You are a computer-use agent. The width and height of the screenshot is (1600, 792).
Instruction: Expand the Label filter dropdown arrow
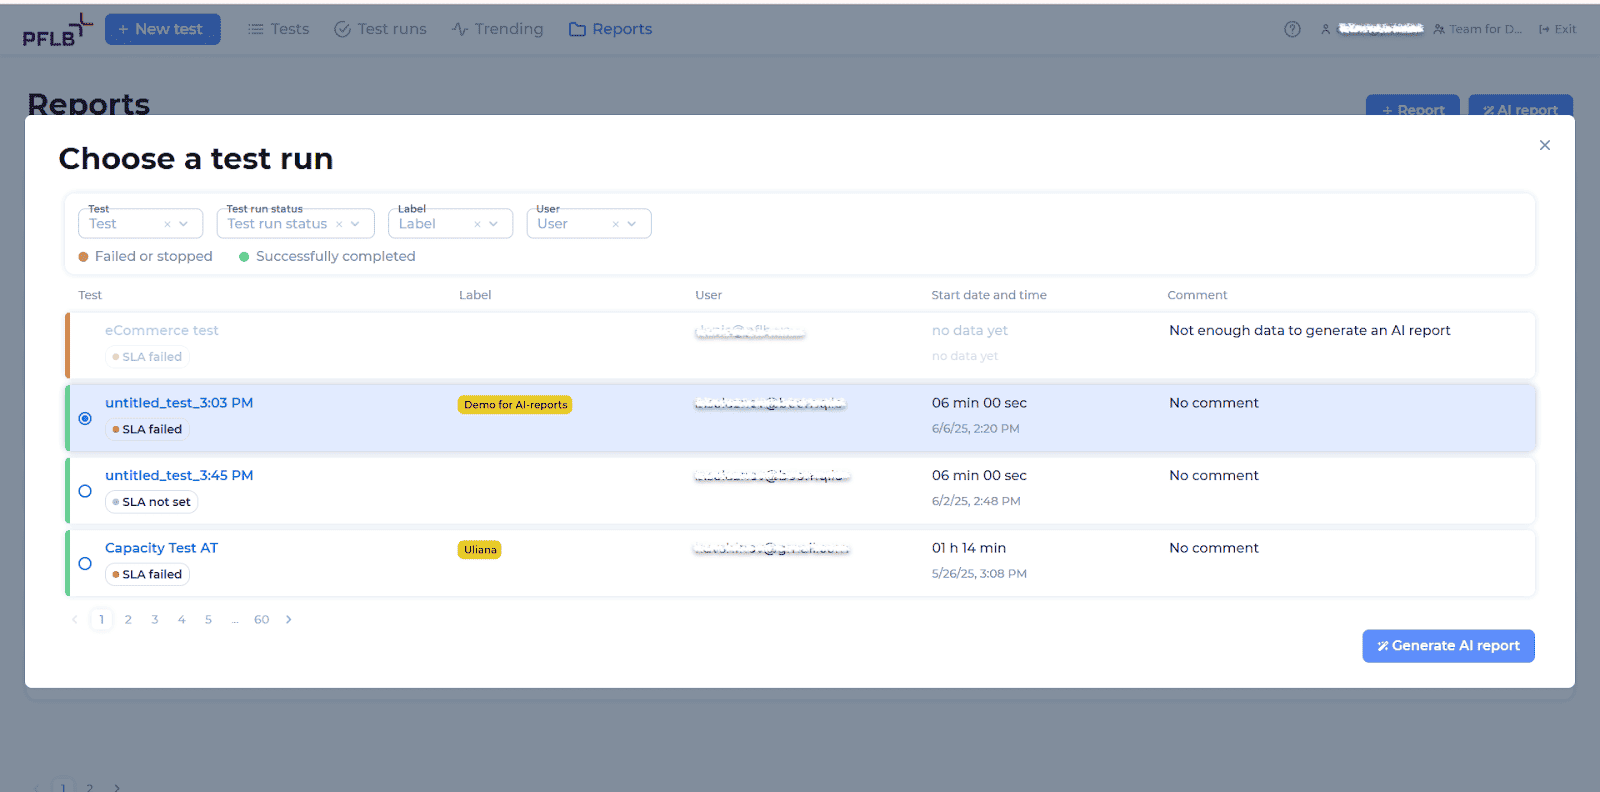(x=493, y=224)
